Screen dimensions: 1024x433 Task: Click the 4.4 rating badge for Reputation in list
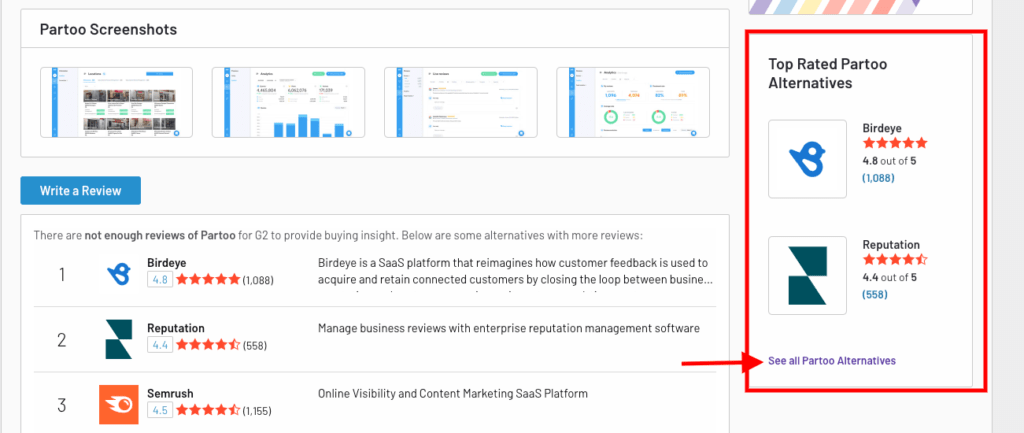pos(160,345)
